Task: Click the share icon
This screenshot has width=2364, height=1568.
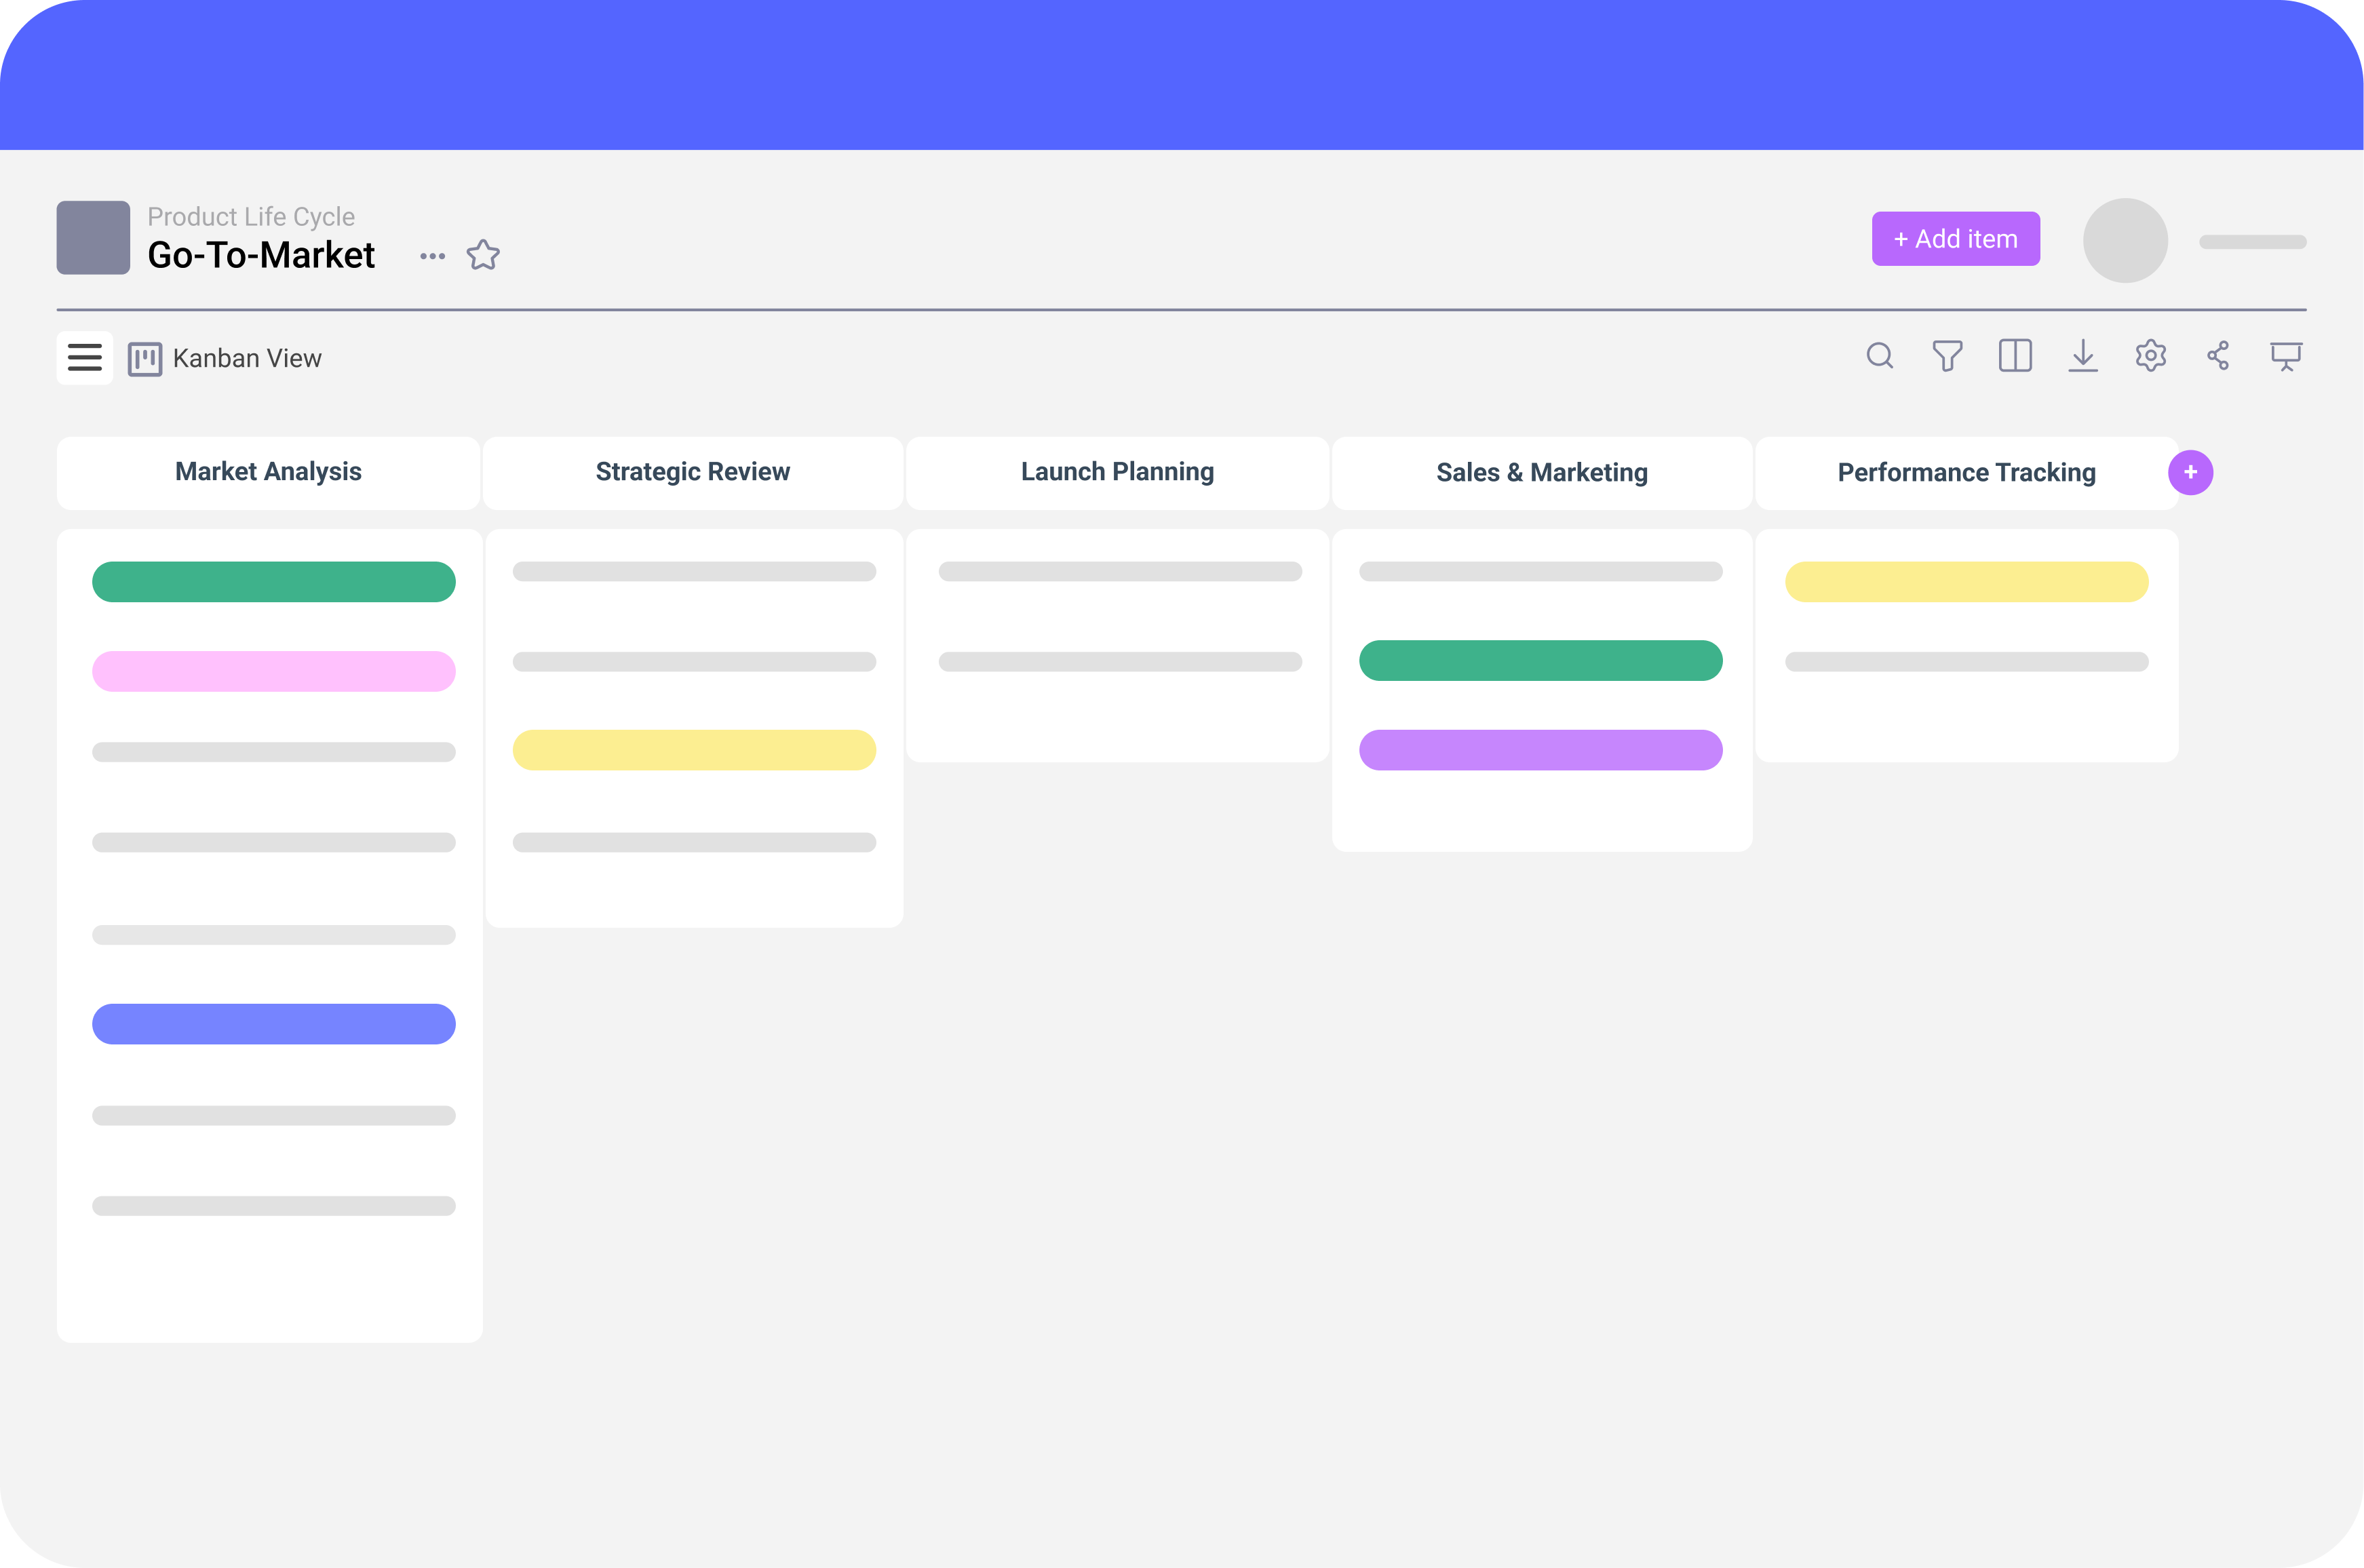Action: (x=2218, y=356)
